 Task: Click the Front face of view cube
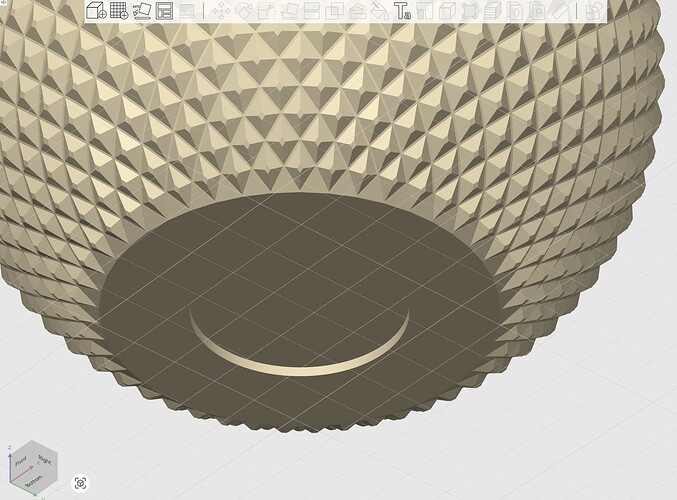[20, 462]
